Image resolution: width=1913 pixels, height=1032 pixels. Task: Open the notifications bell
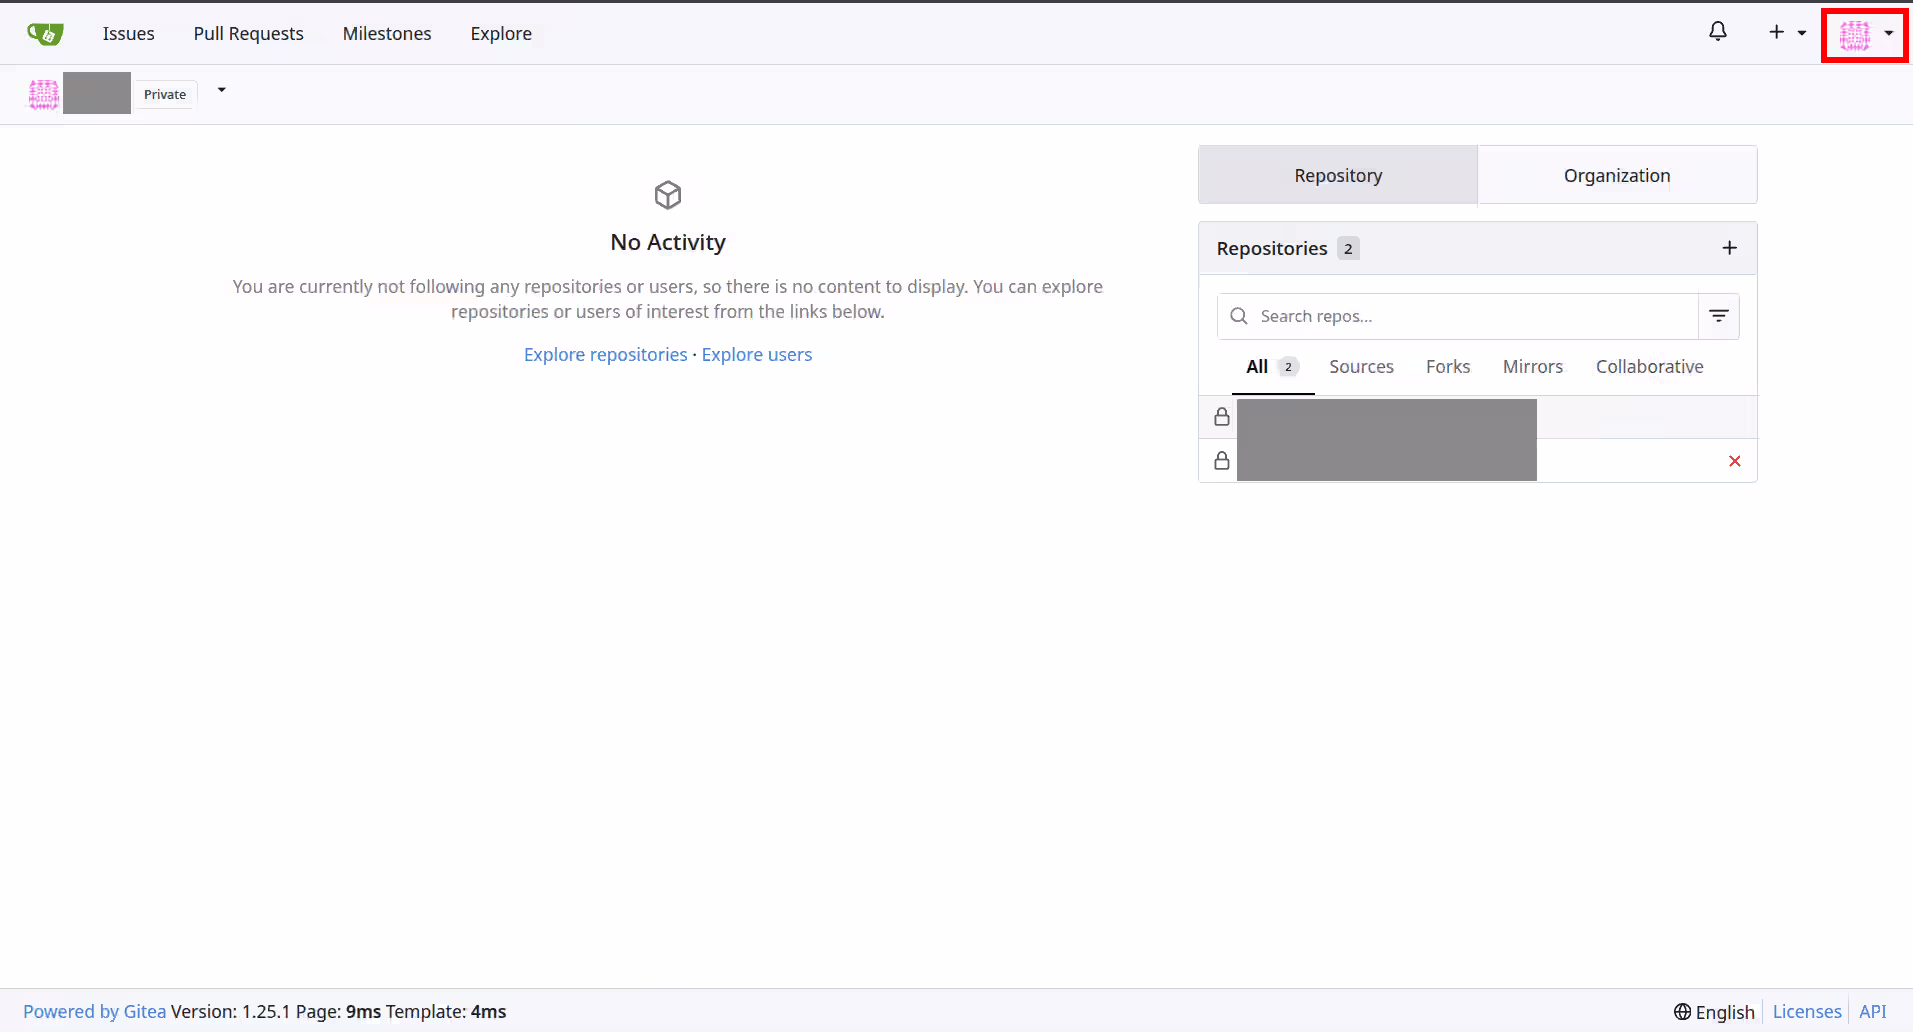click(1717, 32)
